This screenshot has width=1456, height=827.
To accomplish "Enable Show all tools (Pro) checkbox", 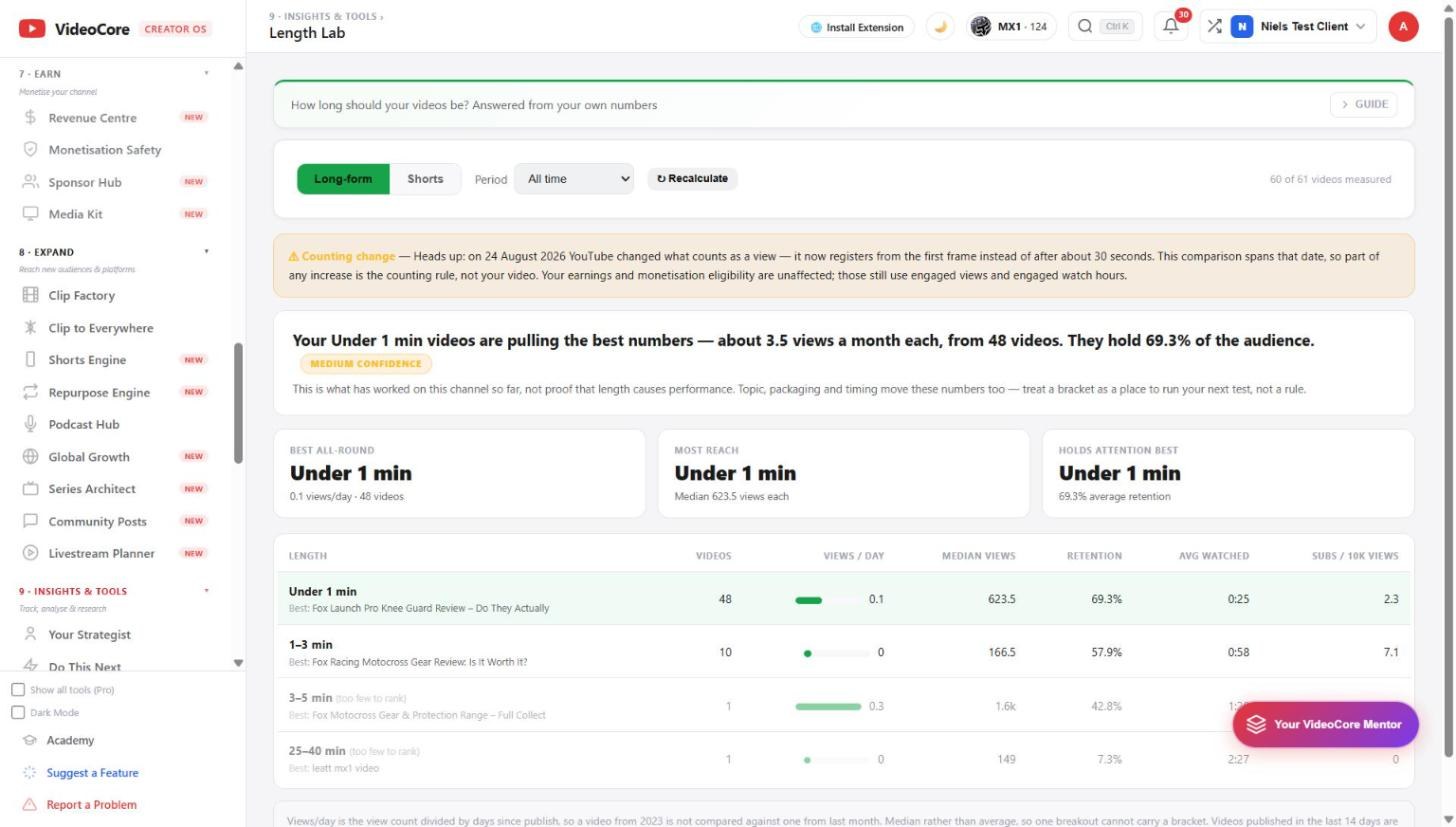I will pos(18,690).
